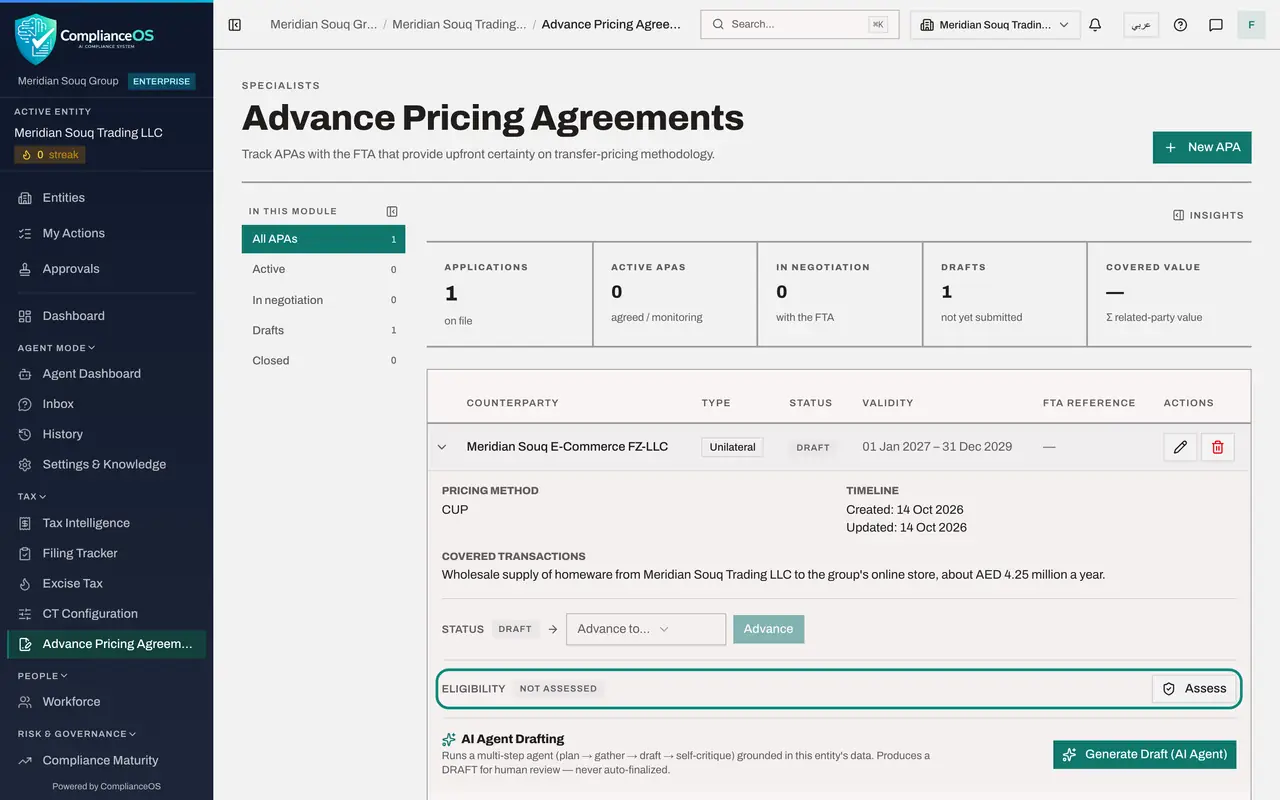Open the Dashboard
Viewport: 1280px width, 800px height.
tap(106, 316)
